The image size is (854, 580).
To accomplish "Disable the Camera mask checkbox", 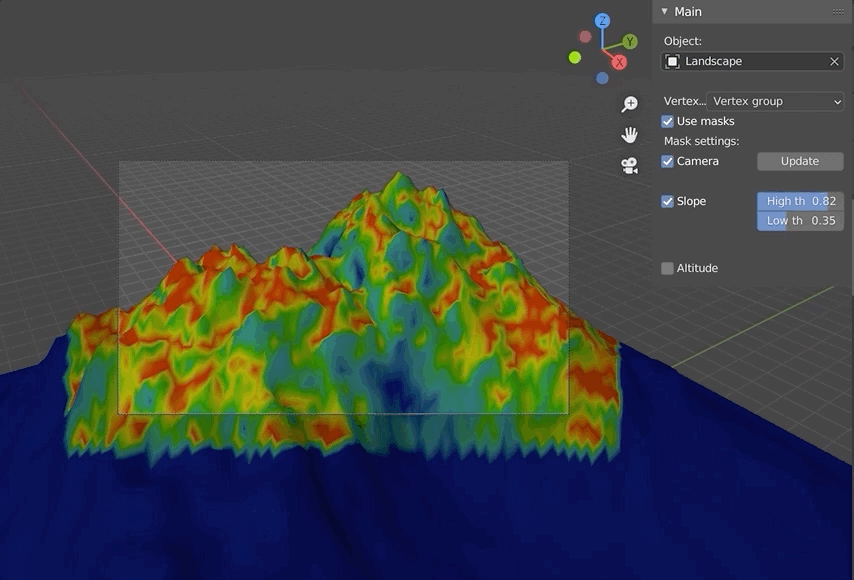I will tap(667, 162).
